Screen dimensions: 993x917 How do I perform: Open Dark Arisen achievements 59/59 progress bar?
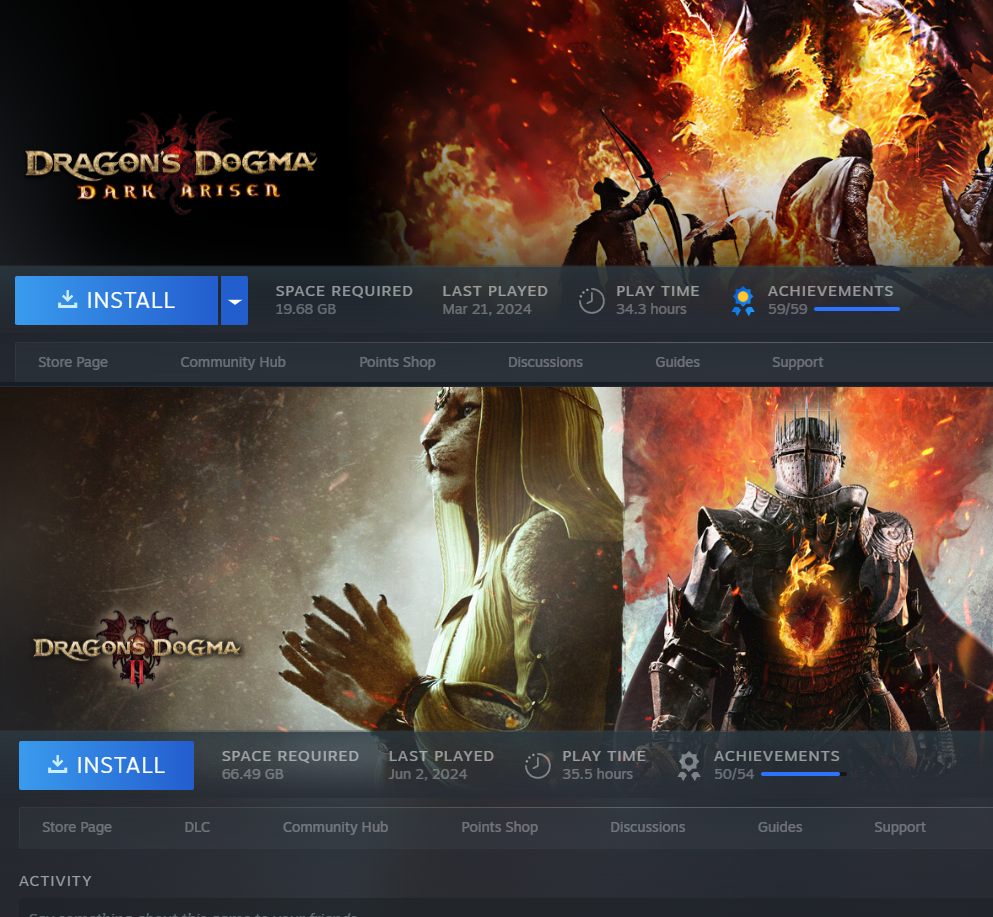[x=857, y=309]
